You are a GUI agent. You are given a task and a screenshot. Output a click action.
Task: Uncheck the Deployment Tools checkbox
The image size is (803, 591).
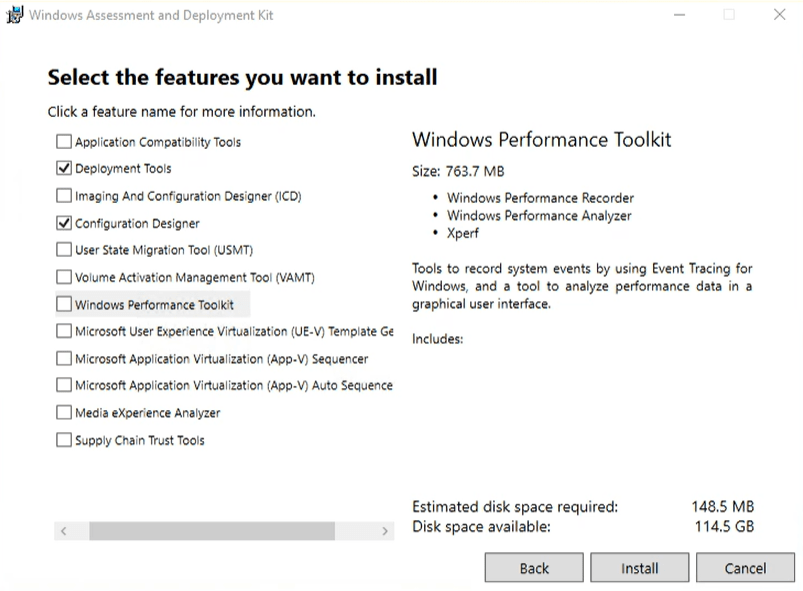pos(64,169)
